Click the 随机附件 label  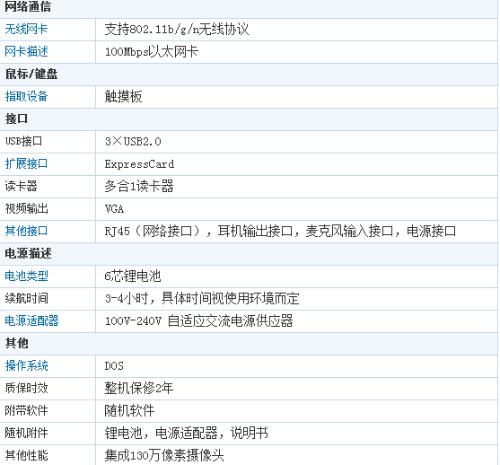tap(26, 433)
